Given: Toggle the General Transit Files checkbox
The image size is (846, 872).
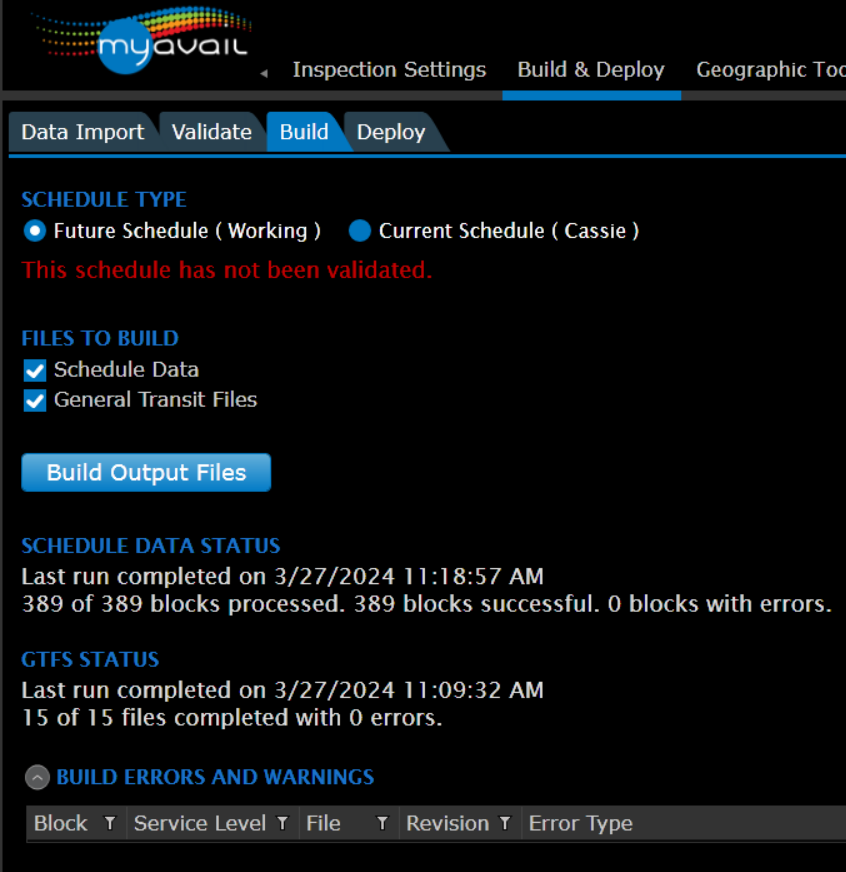Looking at the screenshot, I should click(35, 401).
